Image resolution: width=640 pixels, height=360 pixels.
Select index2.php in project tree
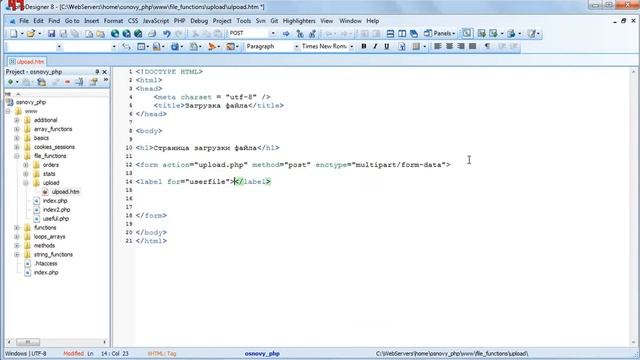[x=56, y=210]
